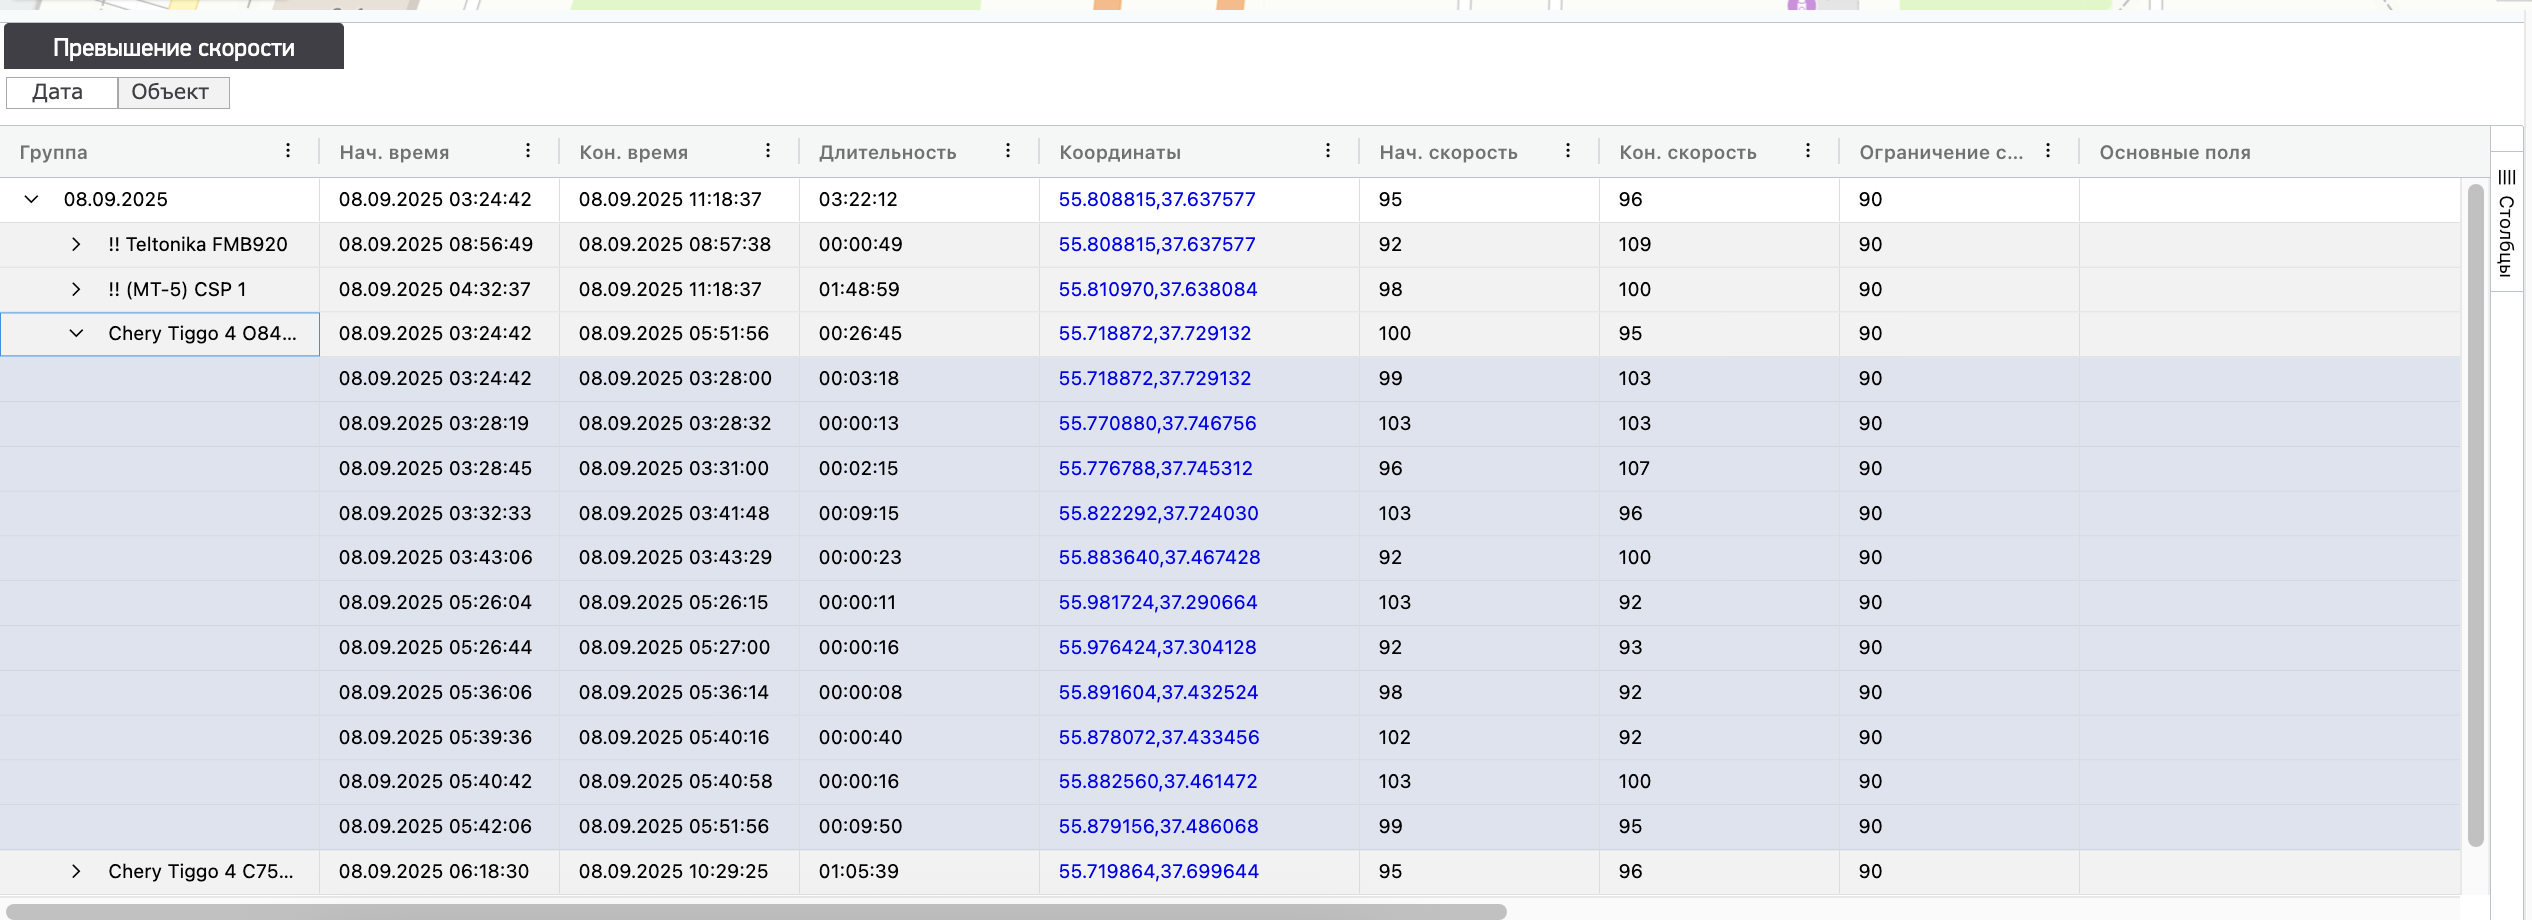Open the Нач. скорость column menu icon
The image size is (2532, 920).
coord(1568,151)
